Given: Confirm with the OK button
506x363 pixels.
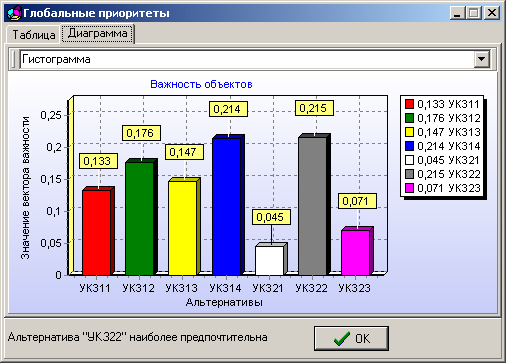Looking at the screenshot, I should (351, 338).
